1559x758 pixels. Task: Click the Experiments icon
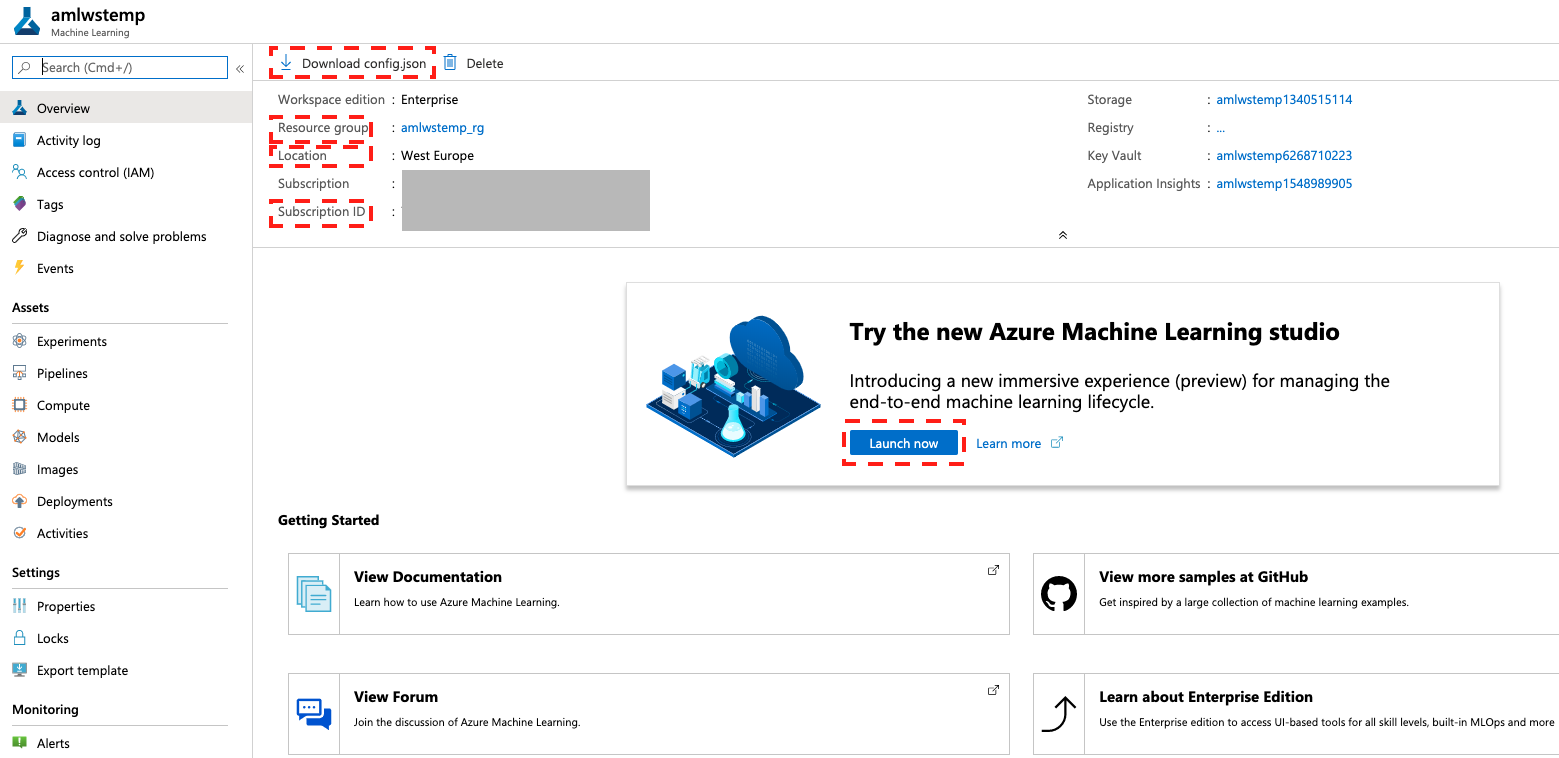(19, 341)
